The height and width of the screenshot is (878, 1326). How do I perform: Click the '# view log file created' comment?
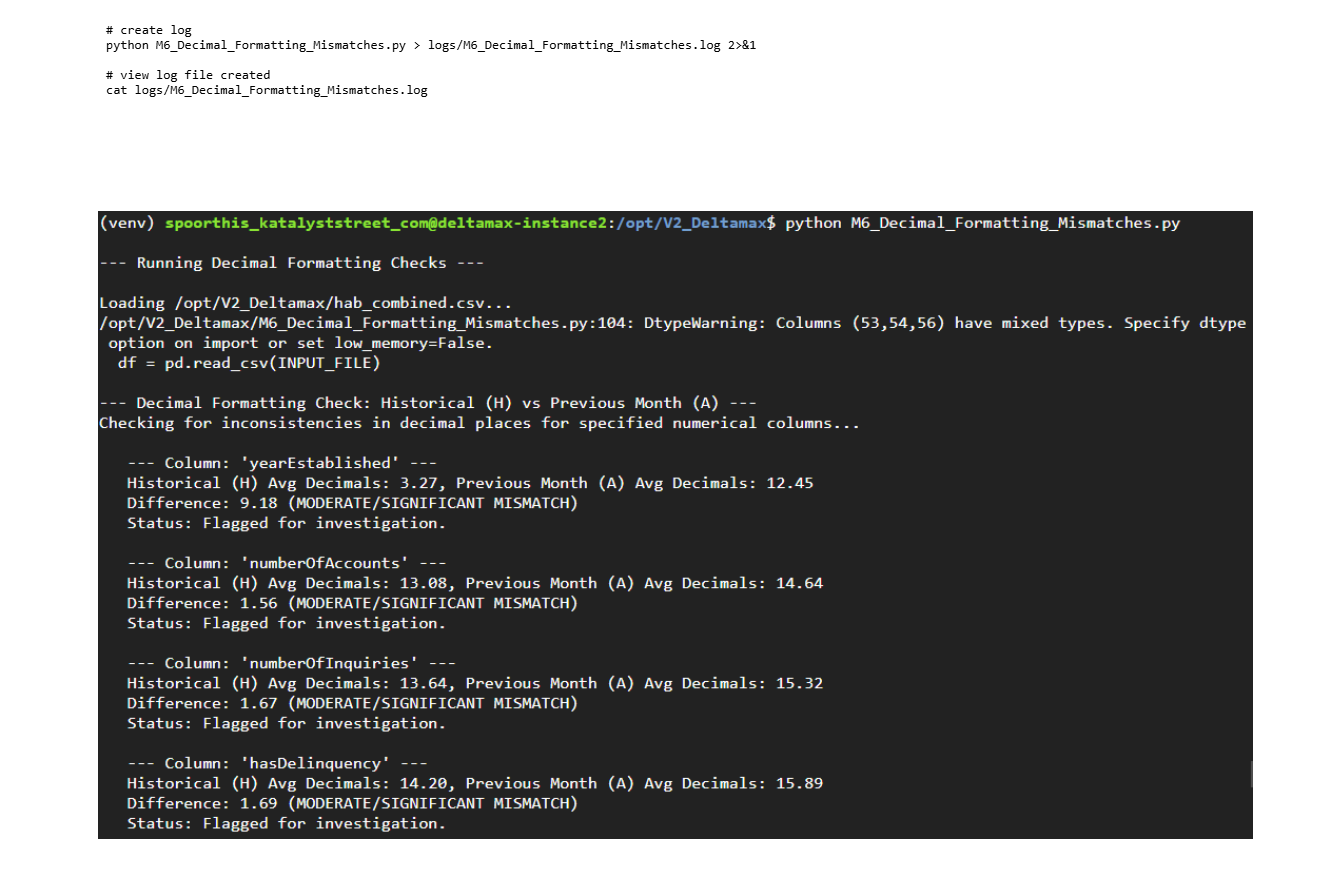pyautogui.click(x=188, y=75)
